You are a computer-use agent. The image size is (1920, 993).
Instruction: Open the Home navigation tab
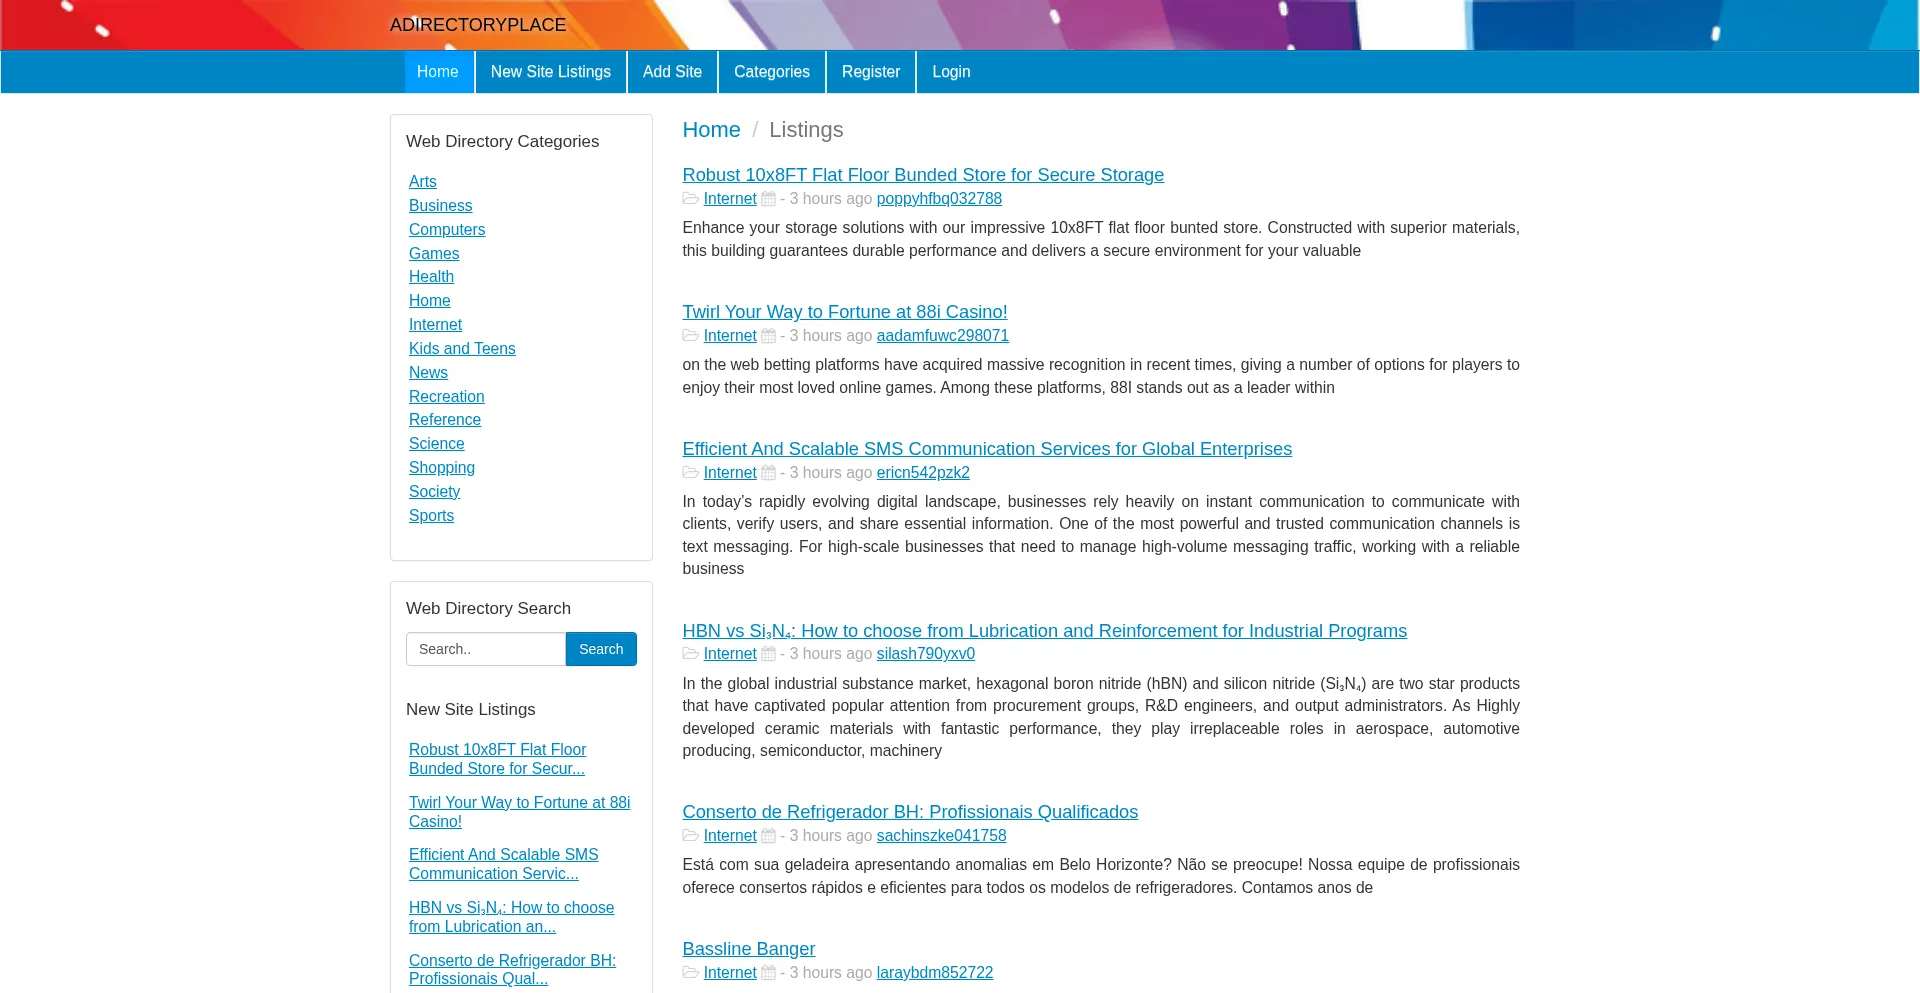tap(438, 72)
